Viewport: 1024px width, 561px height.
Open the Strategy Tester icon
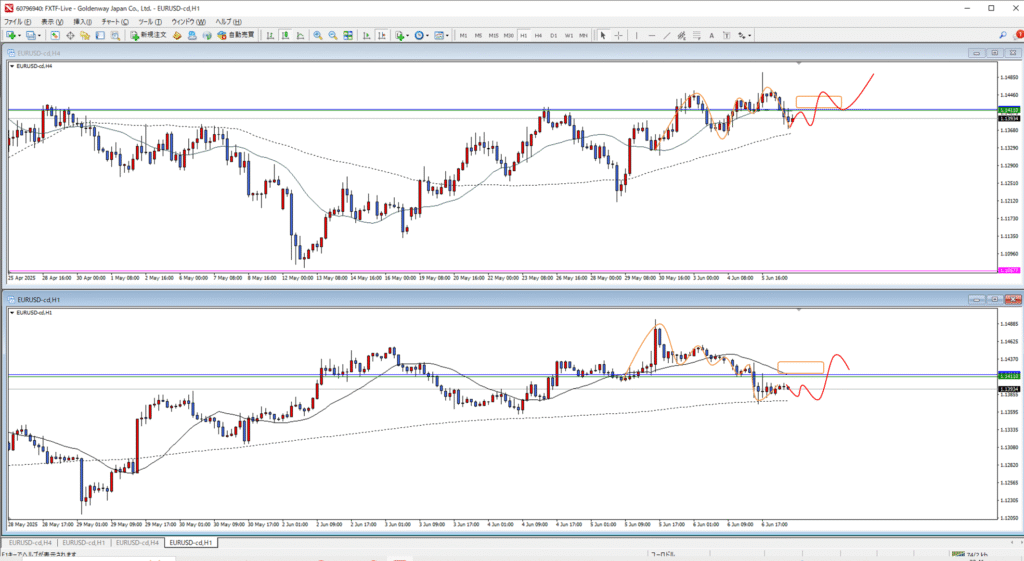115,35
